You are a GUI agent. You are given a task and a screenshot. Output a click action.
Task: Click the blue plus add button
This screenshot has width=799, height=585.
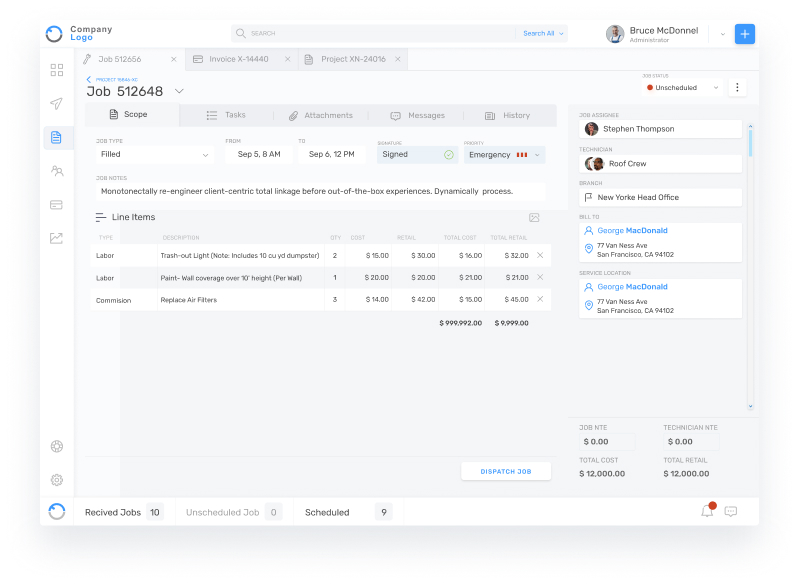click(745, 34)
